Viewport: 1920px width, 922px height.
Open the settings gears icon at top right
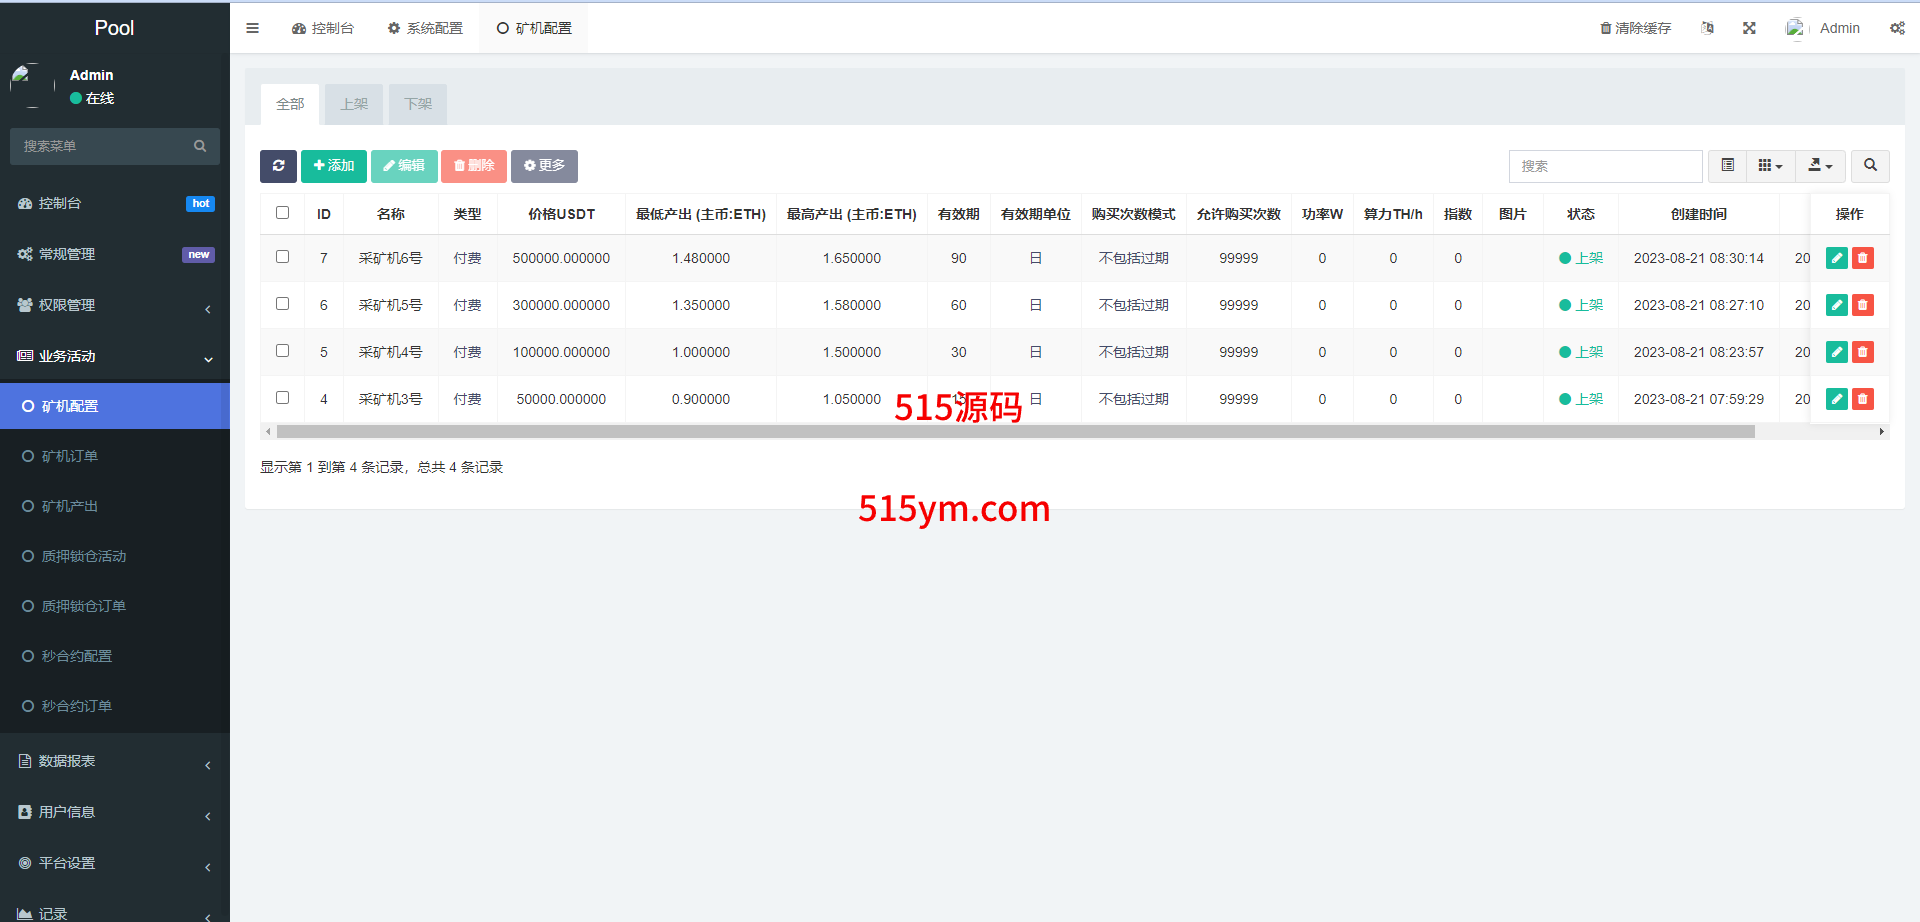1897,28
